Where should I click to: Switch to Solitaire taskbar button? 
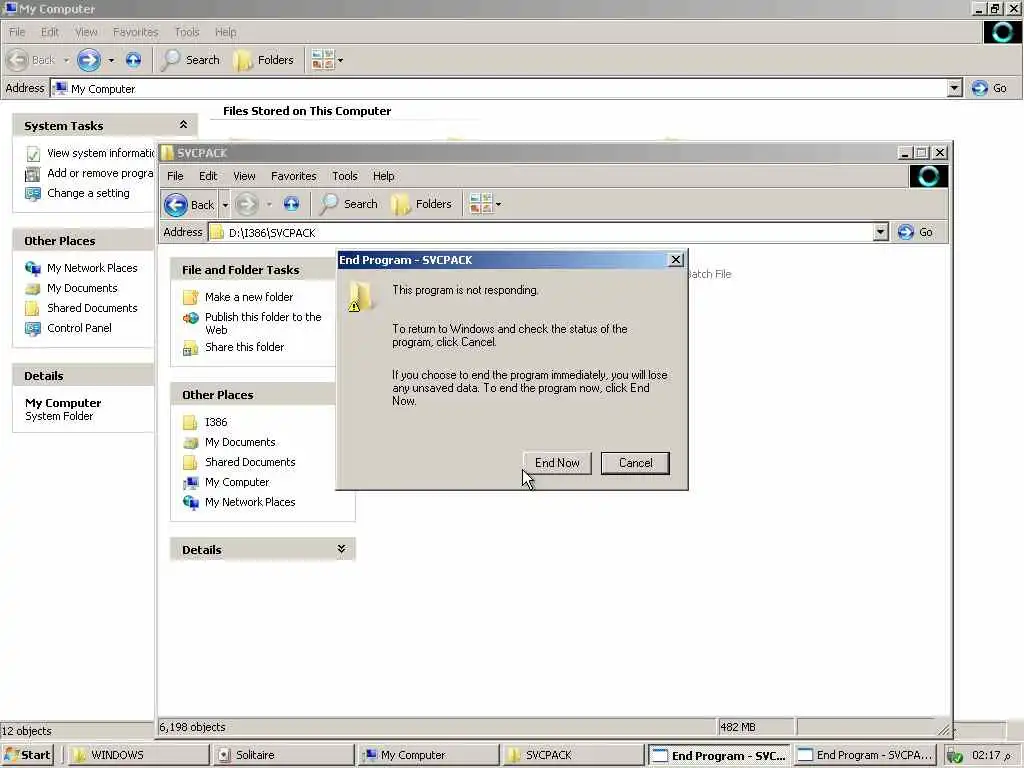pos(283,755)
